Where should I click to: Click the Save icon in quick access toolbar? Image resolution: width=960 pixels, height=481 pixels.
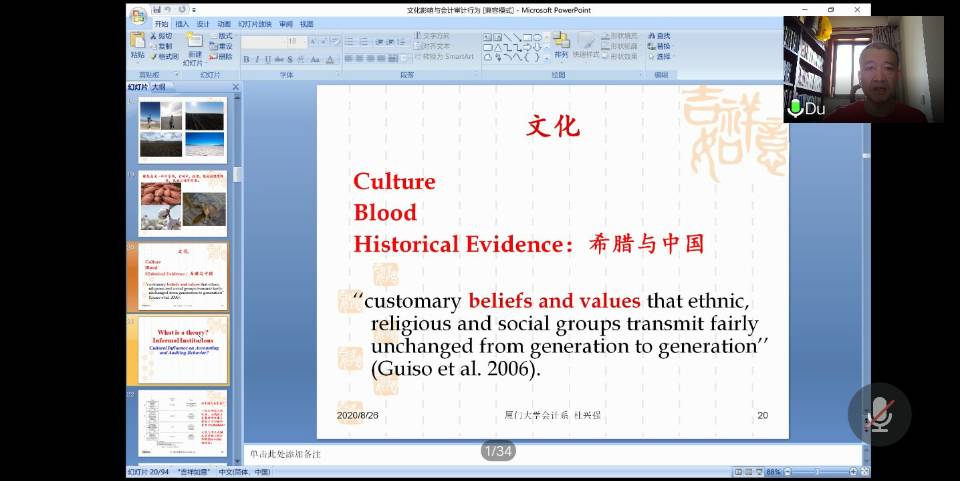pyautogui.click(x=157, y=9)
